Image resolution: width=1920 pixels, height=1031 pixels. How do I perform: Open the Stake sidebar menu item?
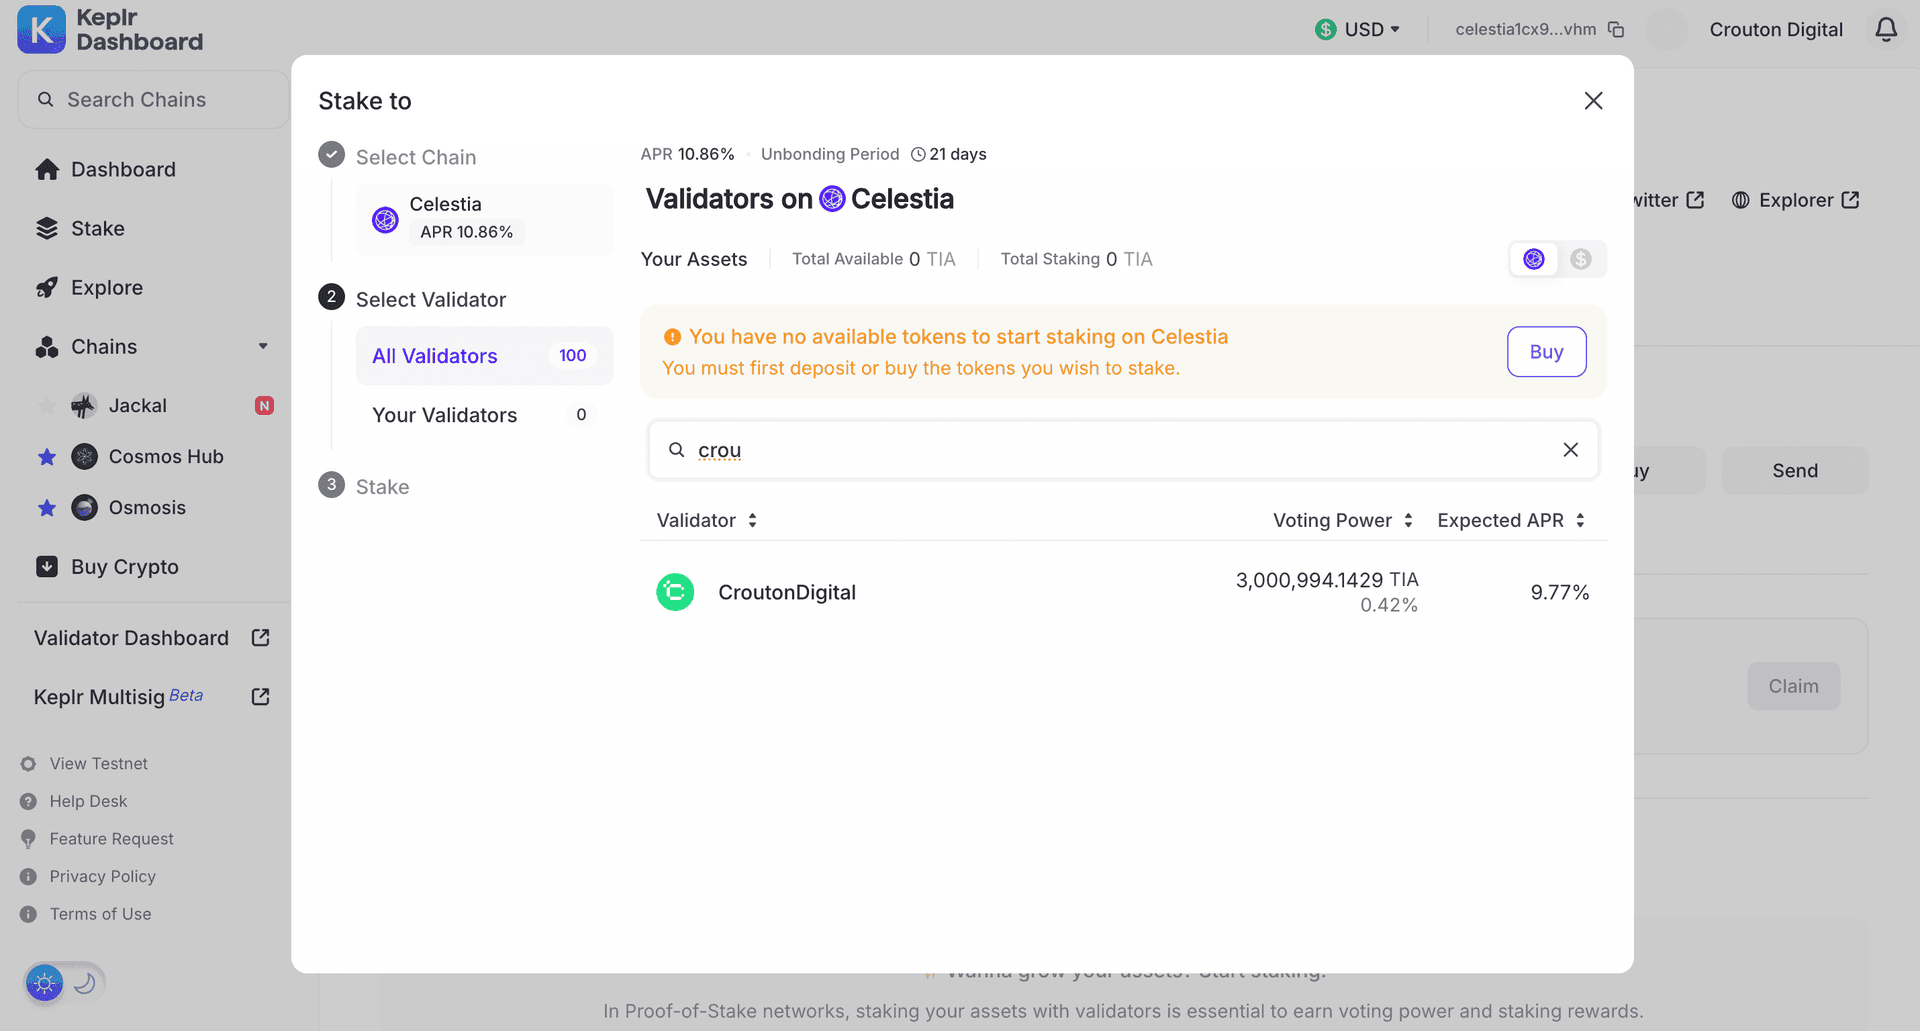pos(97,229)
